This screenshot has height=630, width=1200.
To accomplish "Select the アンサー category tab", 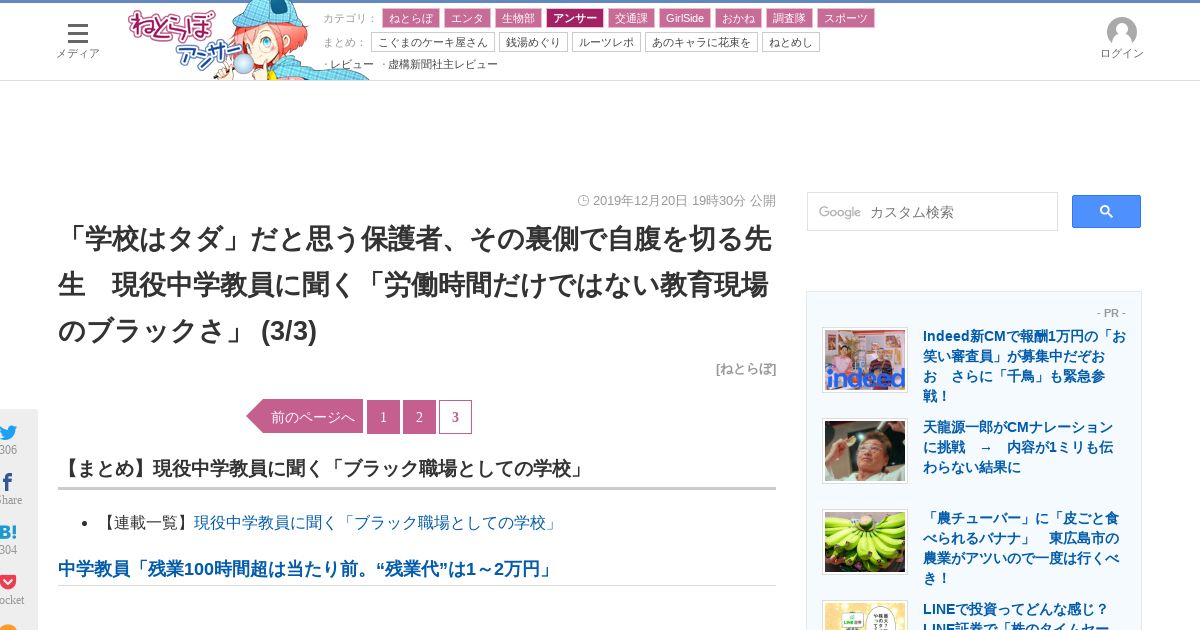I will (575, 18).
